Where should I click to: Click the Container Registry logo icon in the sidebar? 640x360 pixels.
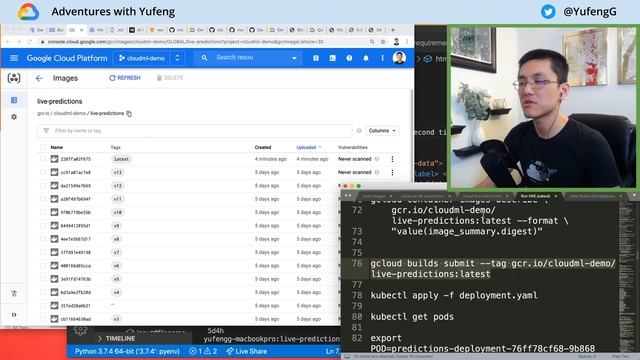pos(14,78)
